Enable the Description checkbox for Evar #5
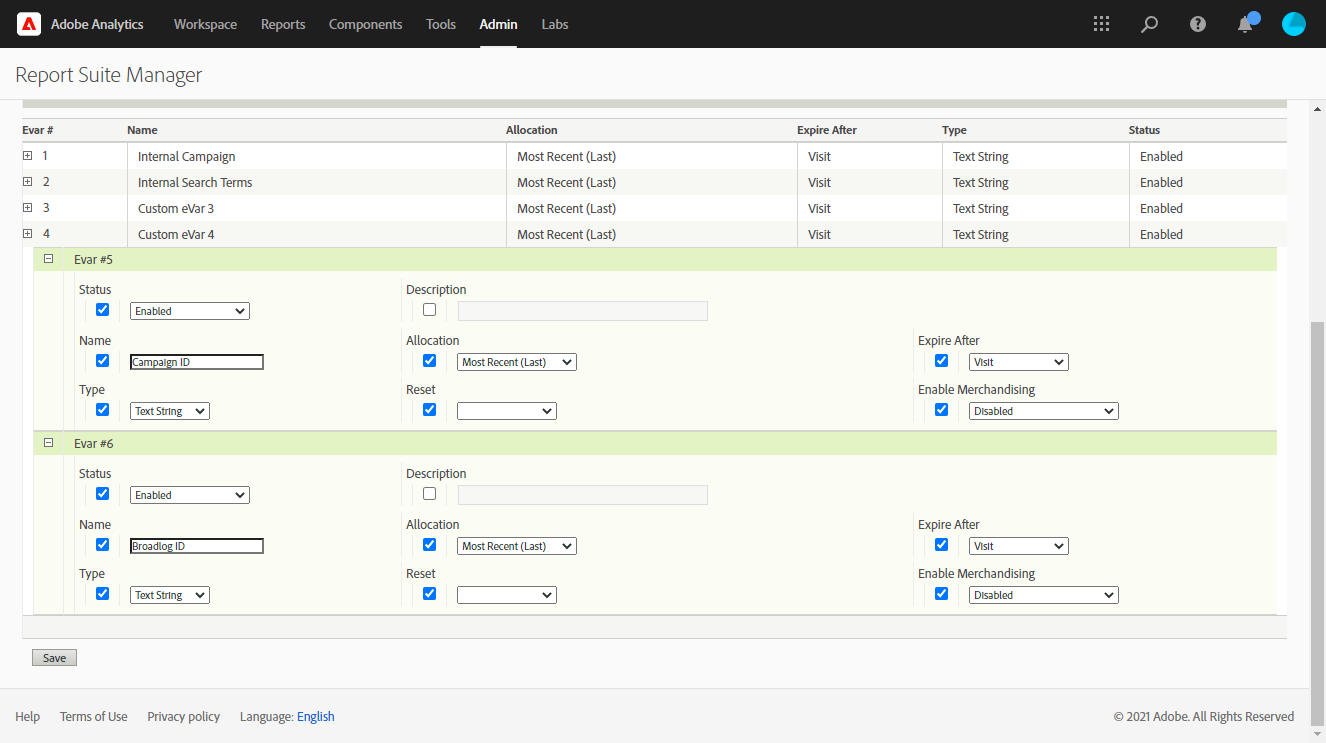This screenshot has height=743, width=1326. click(429, 310)
